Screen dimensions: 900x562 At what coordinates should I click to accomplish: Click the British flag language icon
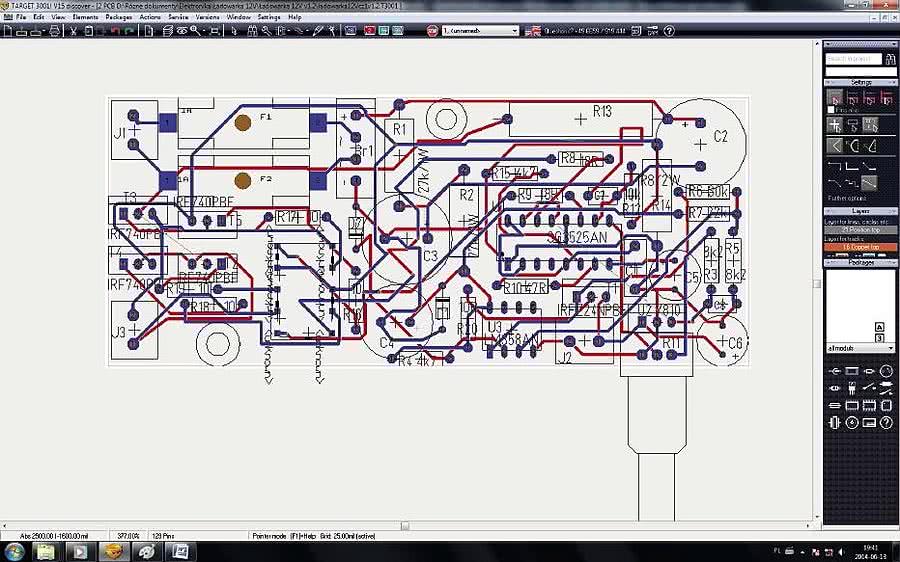[535, 31]
